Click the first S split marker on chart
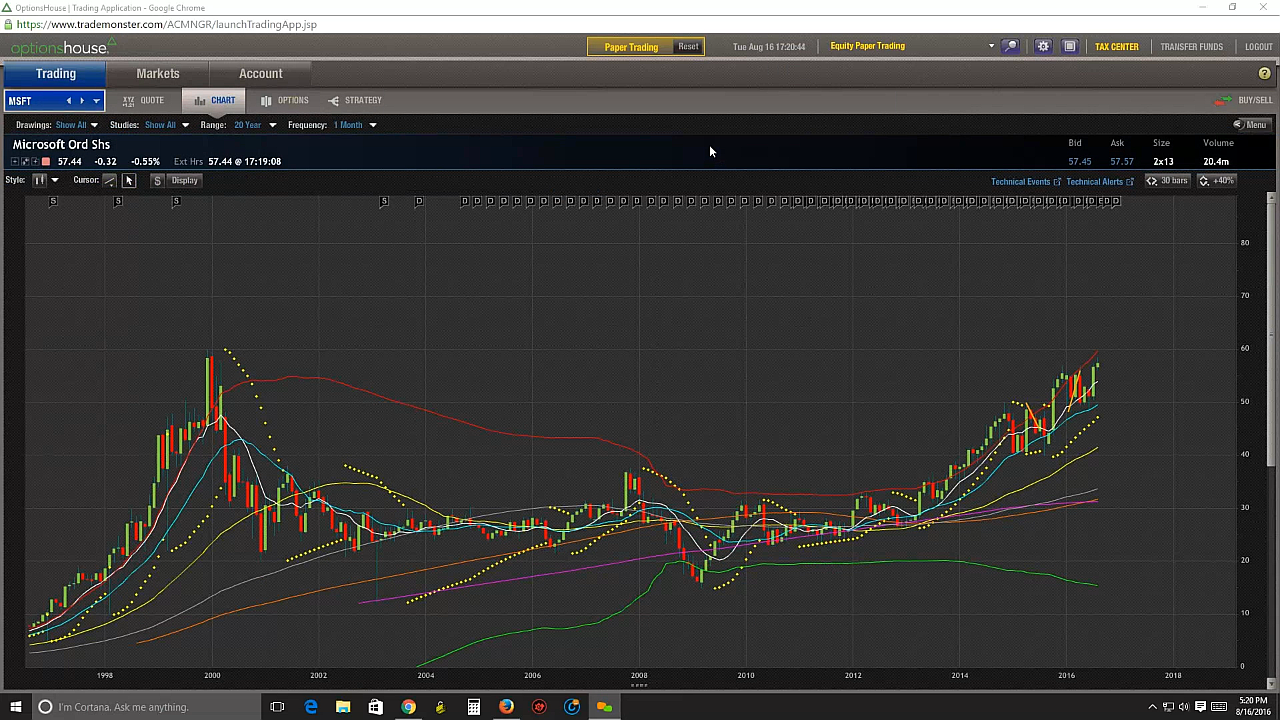Viewport: 1280px width, 720px height. [x=53, y=201]
